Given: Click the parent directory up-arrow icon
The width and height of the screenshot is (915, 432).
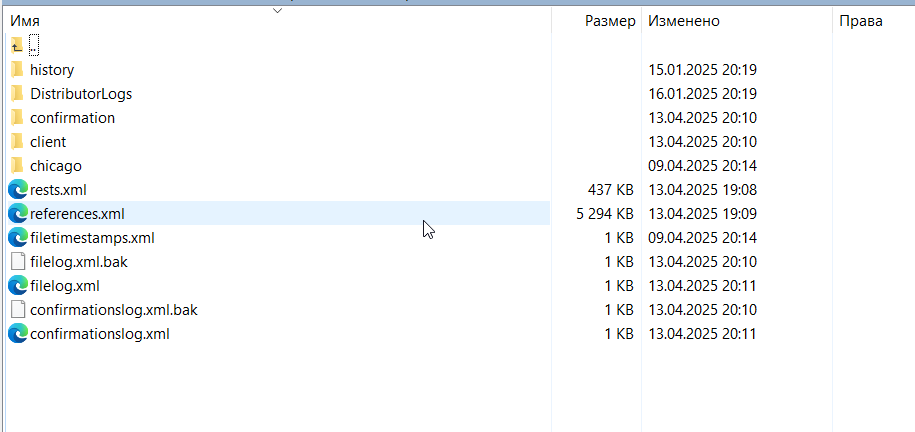Looking at the screenshot, I should [x=17, y=45].
